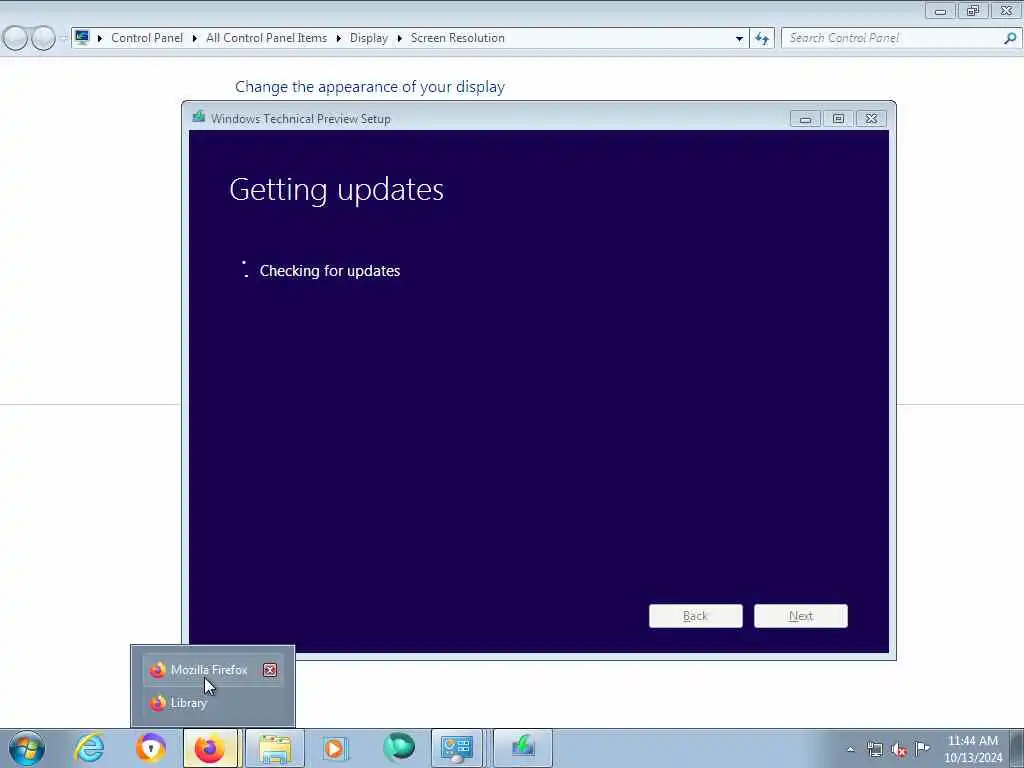Screen dimensions: 1024x768
Task: Close the Windows Technical Preview Setup window
Action: click(x=871, y=119)
